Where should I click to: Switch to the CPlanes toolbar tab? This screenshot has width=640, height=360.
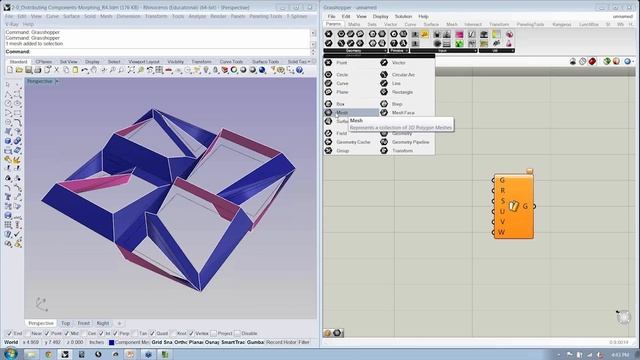coord(43,62)
